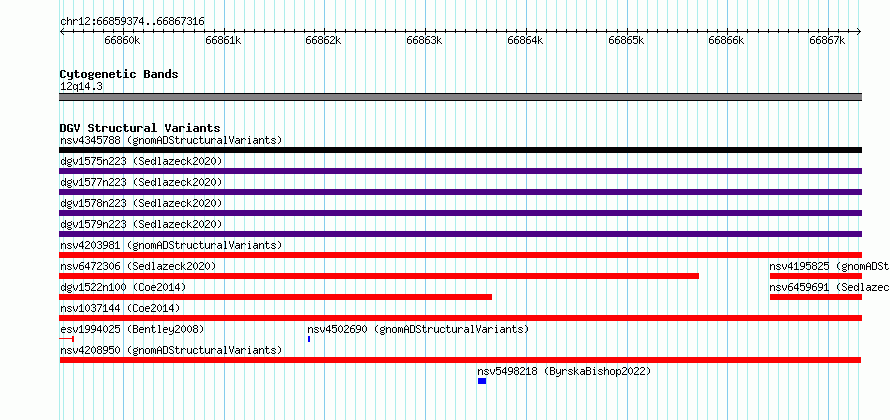Click the 12q14.3 band label

pos(81,87)
